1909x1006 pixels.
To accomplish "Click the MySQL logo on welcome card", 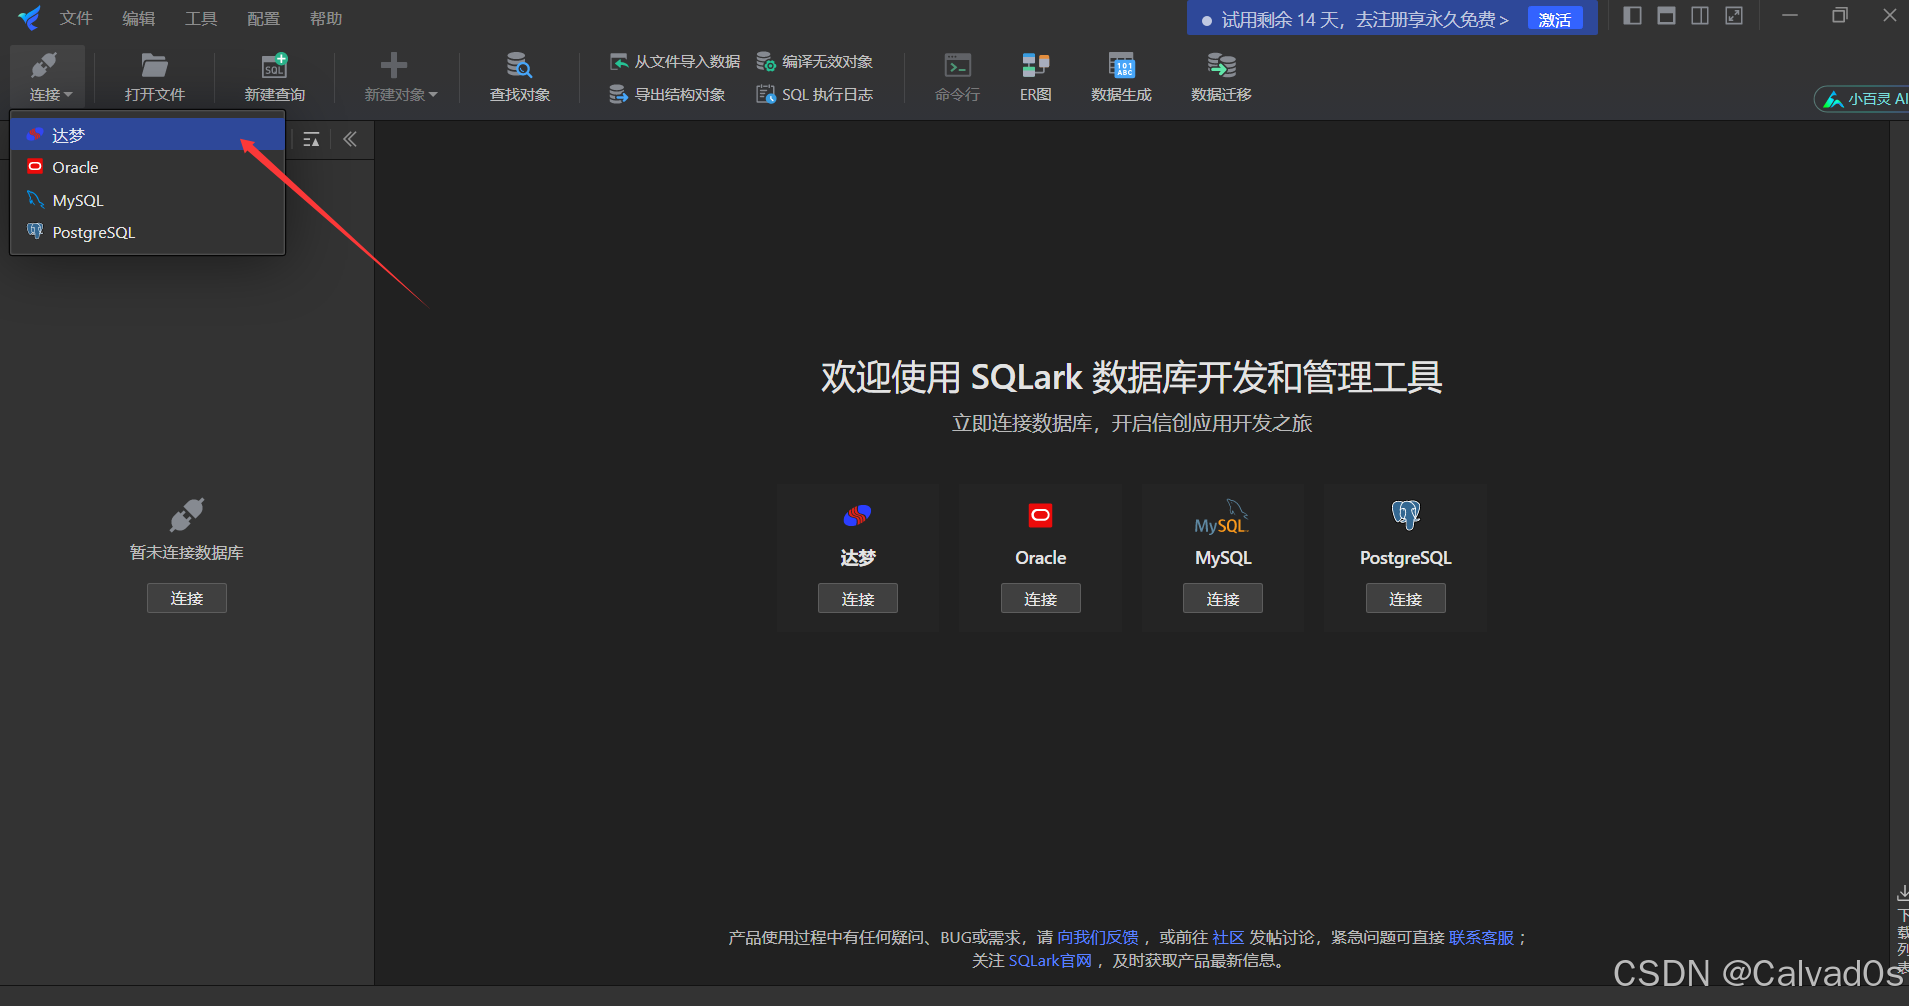I will 1222,517.
